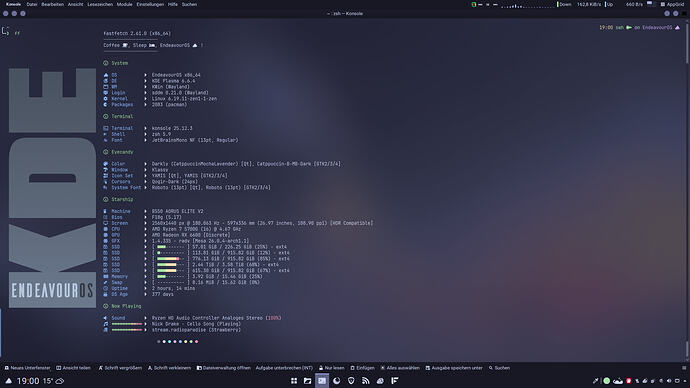Click the 'AMD Radeon RX 6600 [Discrete]' text
This screenshot has width=690, height=388.
pos(191,235)
